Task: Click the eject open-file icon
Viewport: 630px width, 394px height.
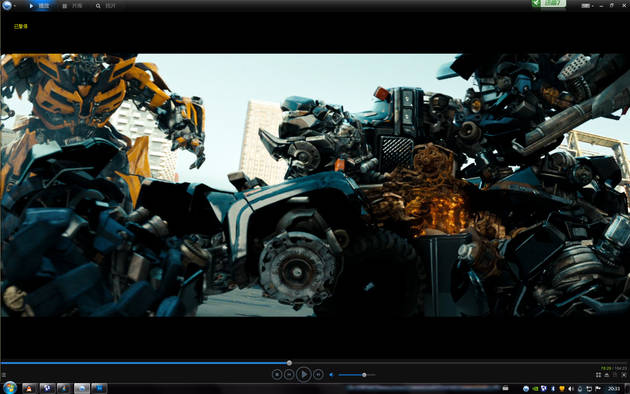Action: [607, 375]
